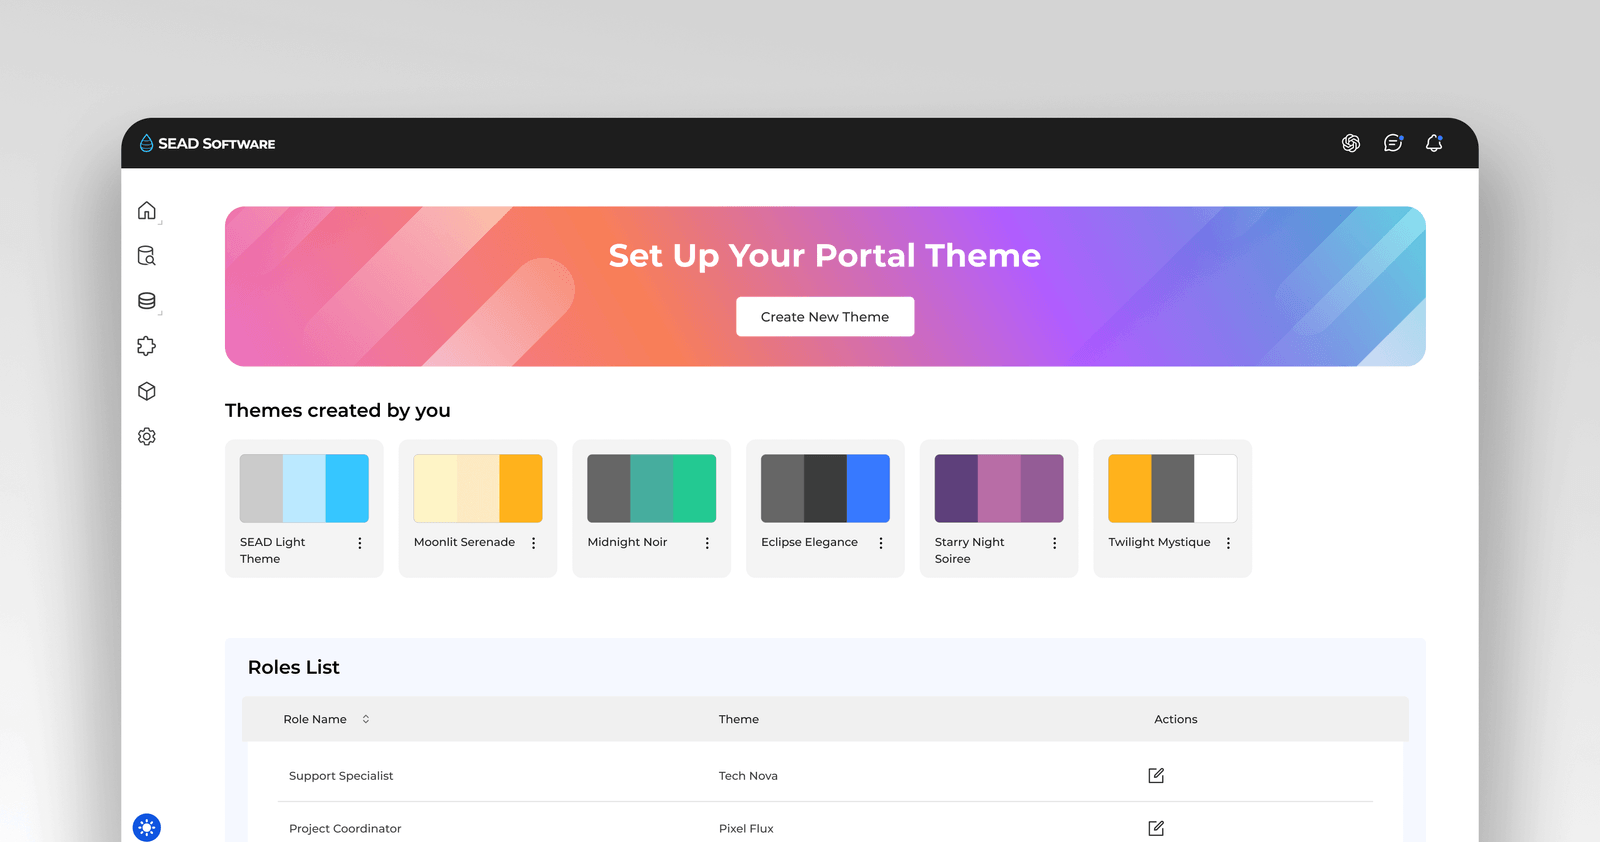Click the Starry Night Soiree theme name
Screen dimensions: 1600x842
coord(970,550)
